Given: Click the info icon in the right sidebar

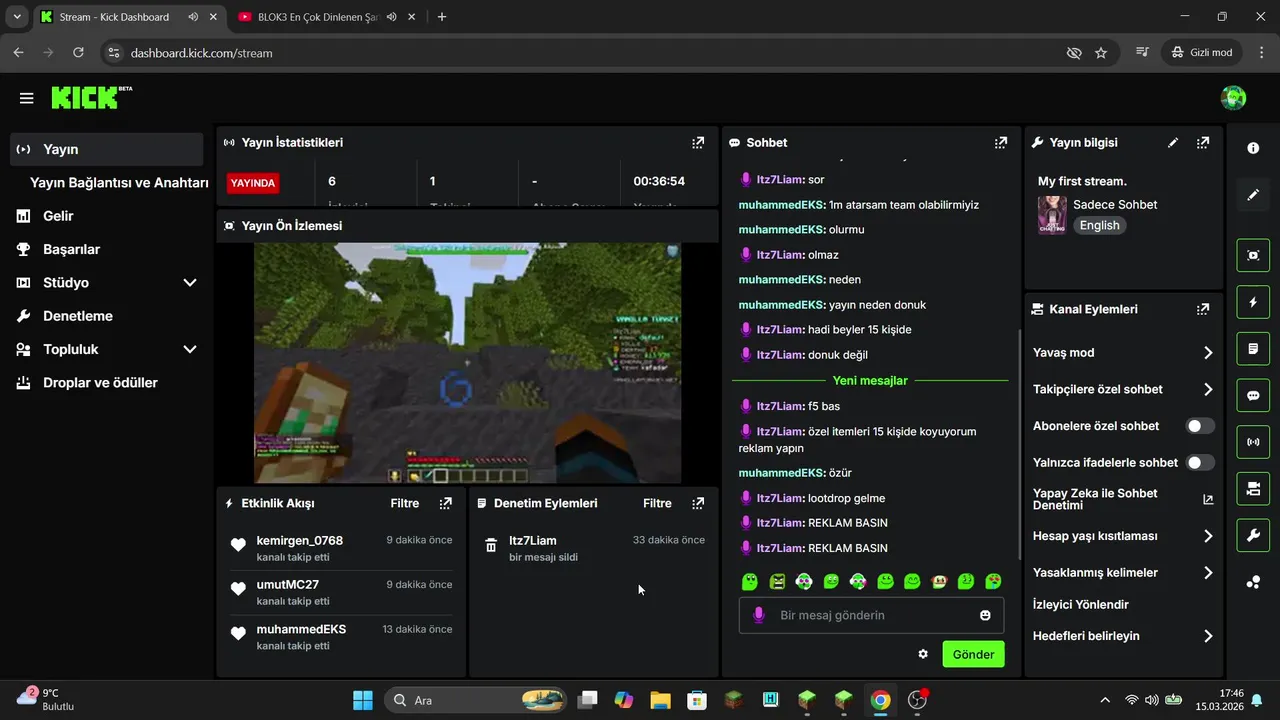Looking at the screenshot, I should 1253,148.
